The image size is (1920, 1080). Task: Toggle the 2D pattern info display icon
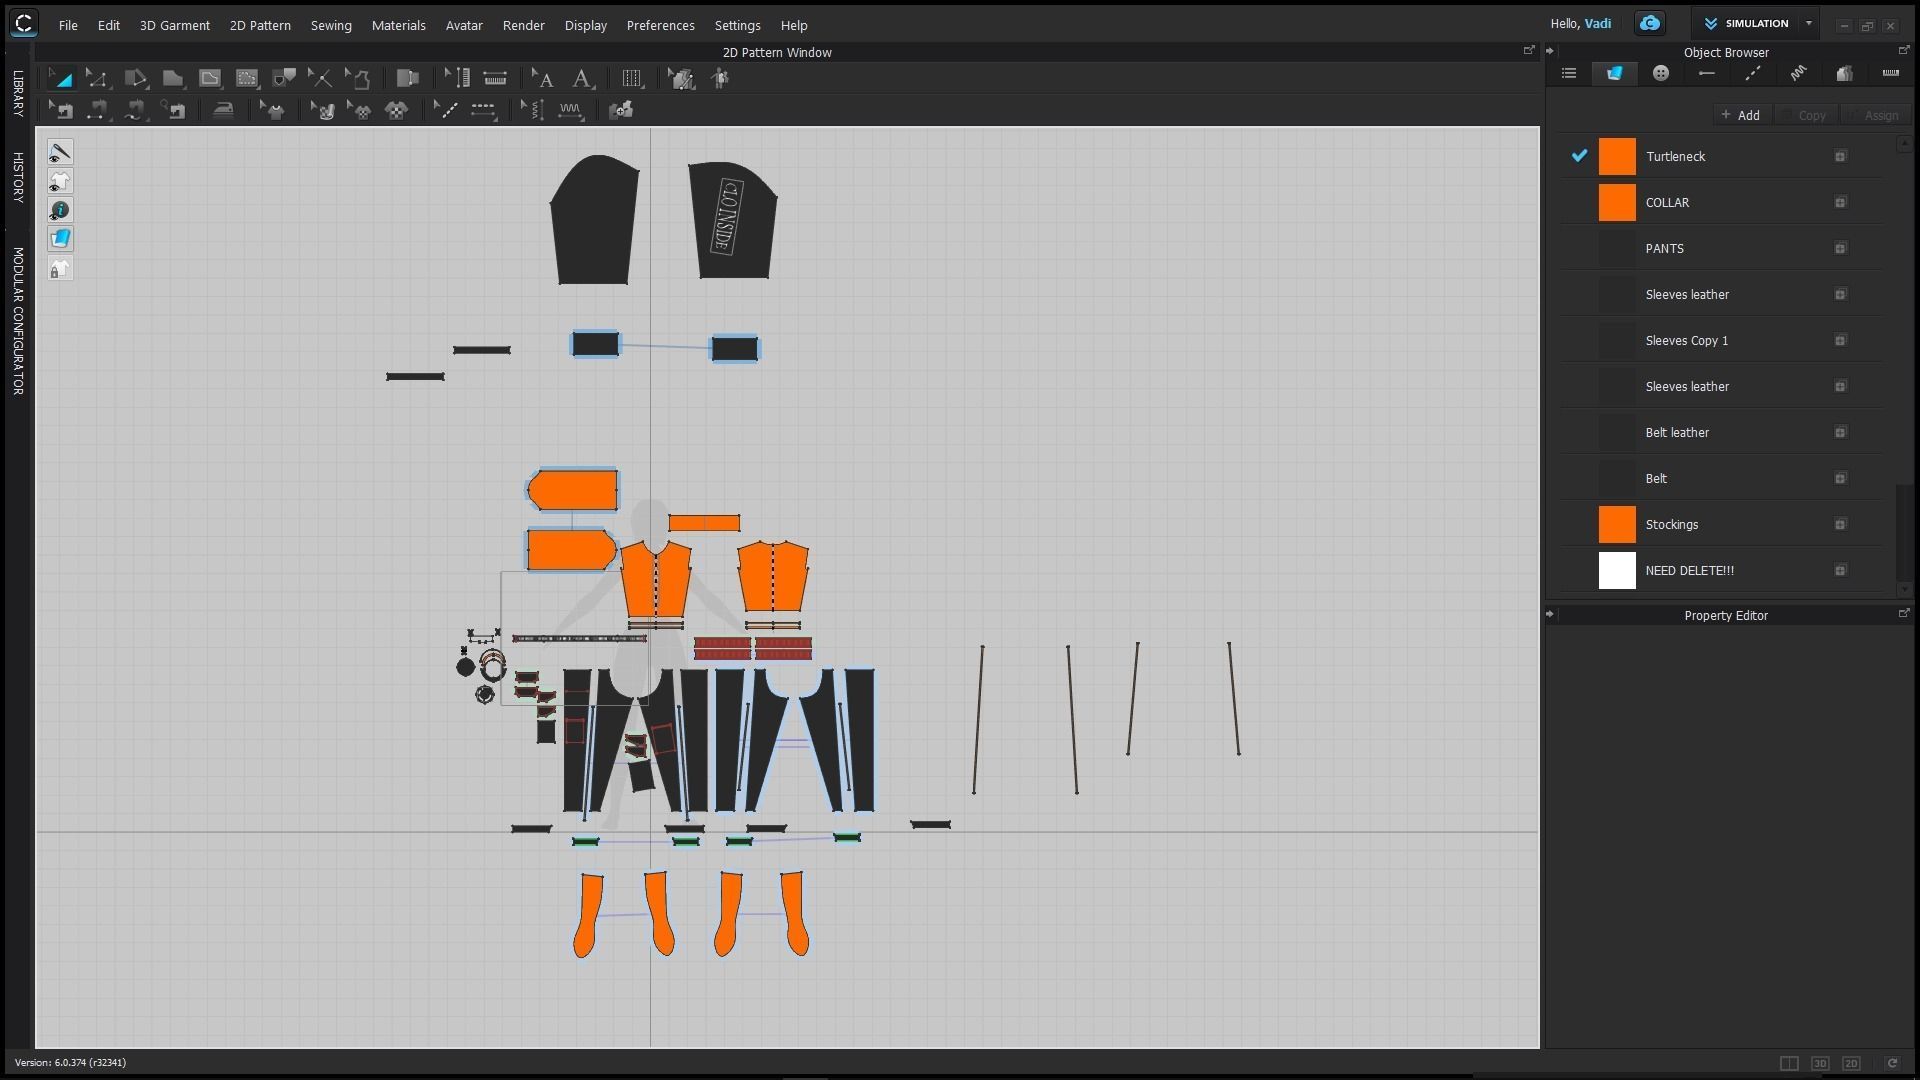click(60, 210)
